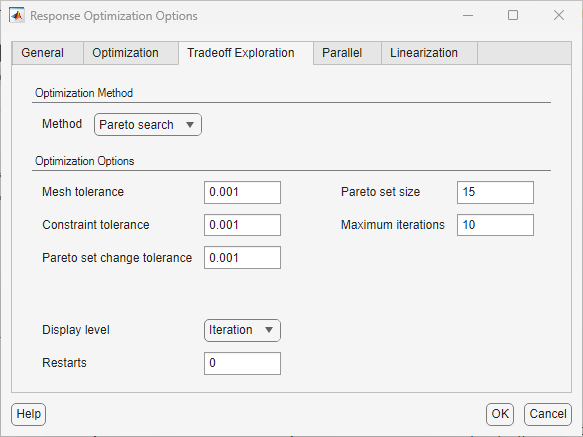The height and width of the screenshot is (437, 583).
Task: Open the Linearization tab
Action: [429, 53]
